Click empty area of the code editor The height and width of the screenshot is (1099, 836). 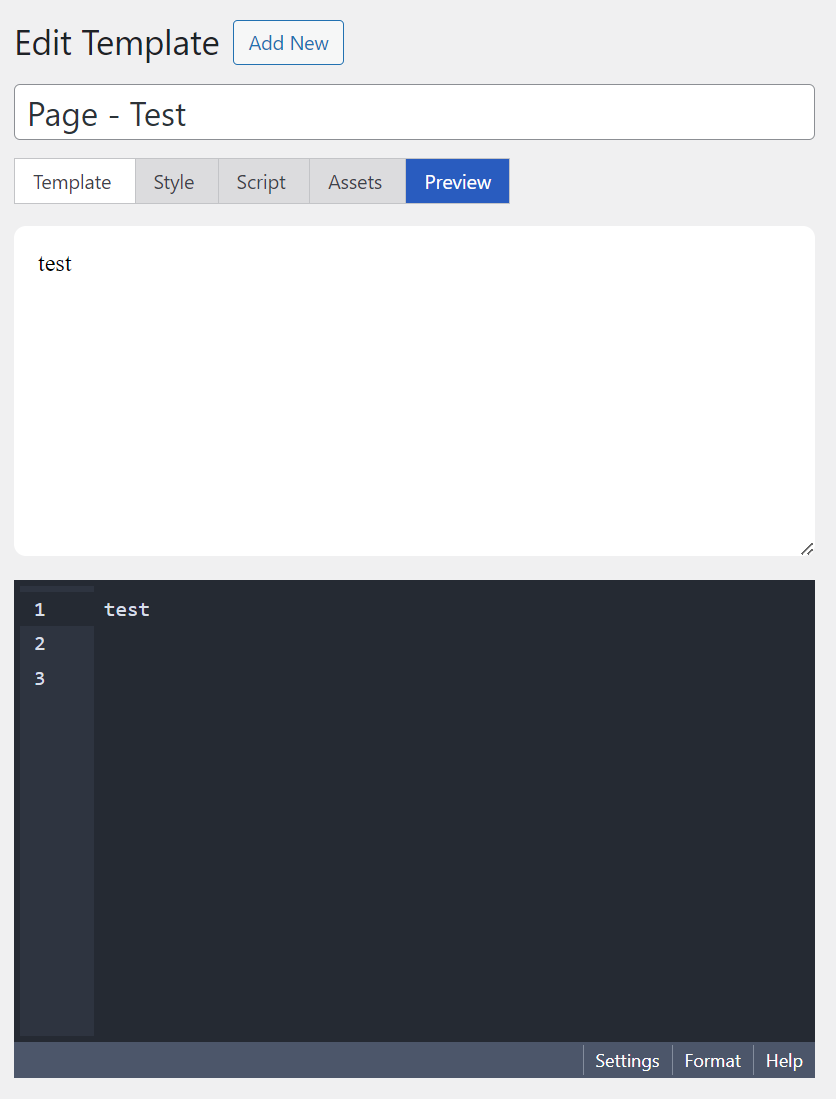tap(454, 827)
